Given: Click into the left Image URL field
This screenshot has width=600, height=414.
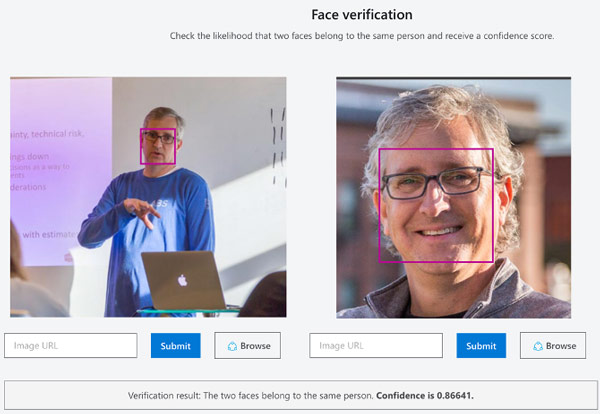Looking at the screenshot, I should (71, 346).
